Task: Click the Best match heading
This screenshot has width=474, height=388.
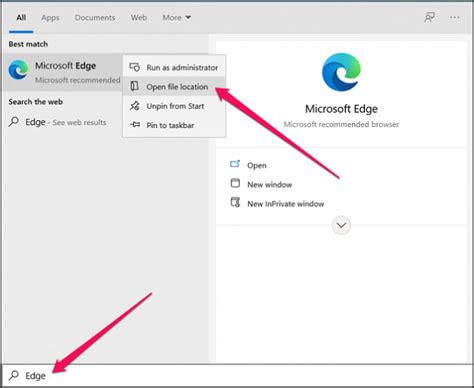Action: (x=28, y=44)
